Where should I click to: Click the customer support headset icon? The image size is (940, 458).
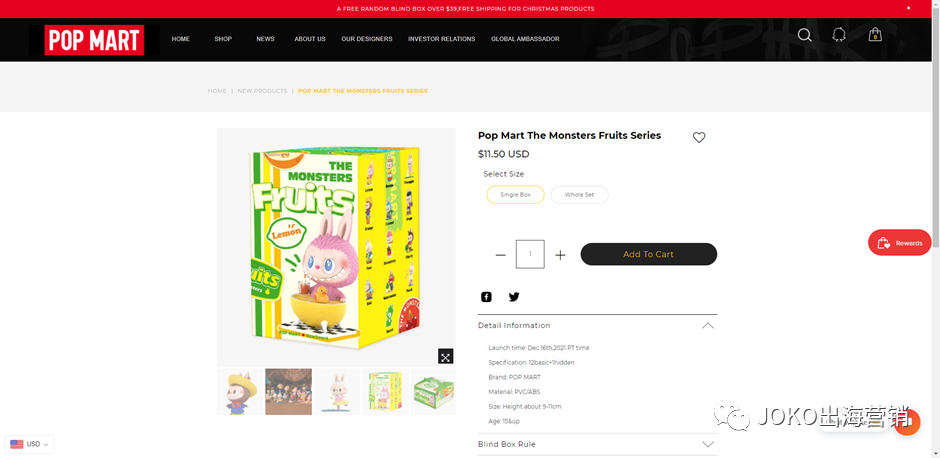pyautogui.click(x=839, y=35)
